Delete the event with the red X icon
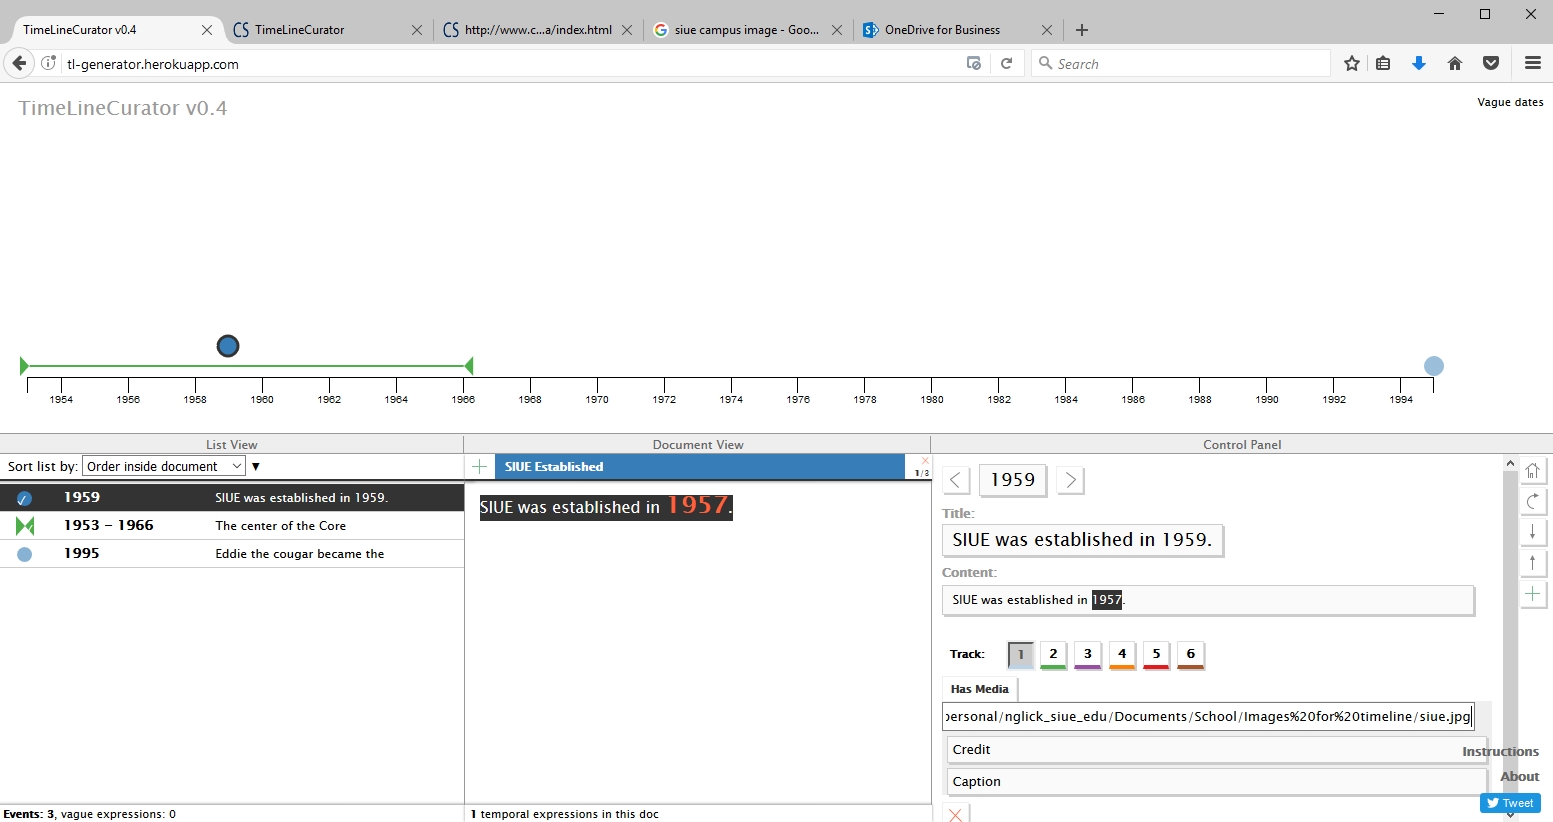The height and width of the screenshot is (822, 1553). coord(955,814)
